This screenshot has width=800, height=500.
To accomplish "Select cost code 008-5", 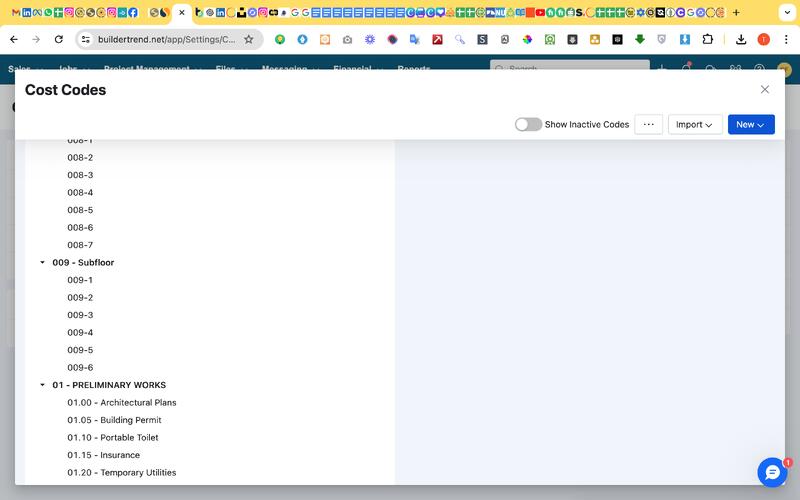I will pyautogui.click(x=80, y=210).
